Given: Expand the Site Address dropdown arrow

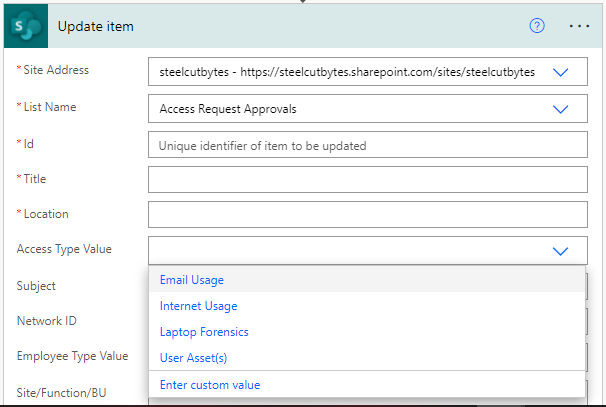Looking at the screenshot, I should pos(560,73).
